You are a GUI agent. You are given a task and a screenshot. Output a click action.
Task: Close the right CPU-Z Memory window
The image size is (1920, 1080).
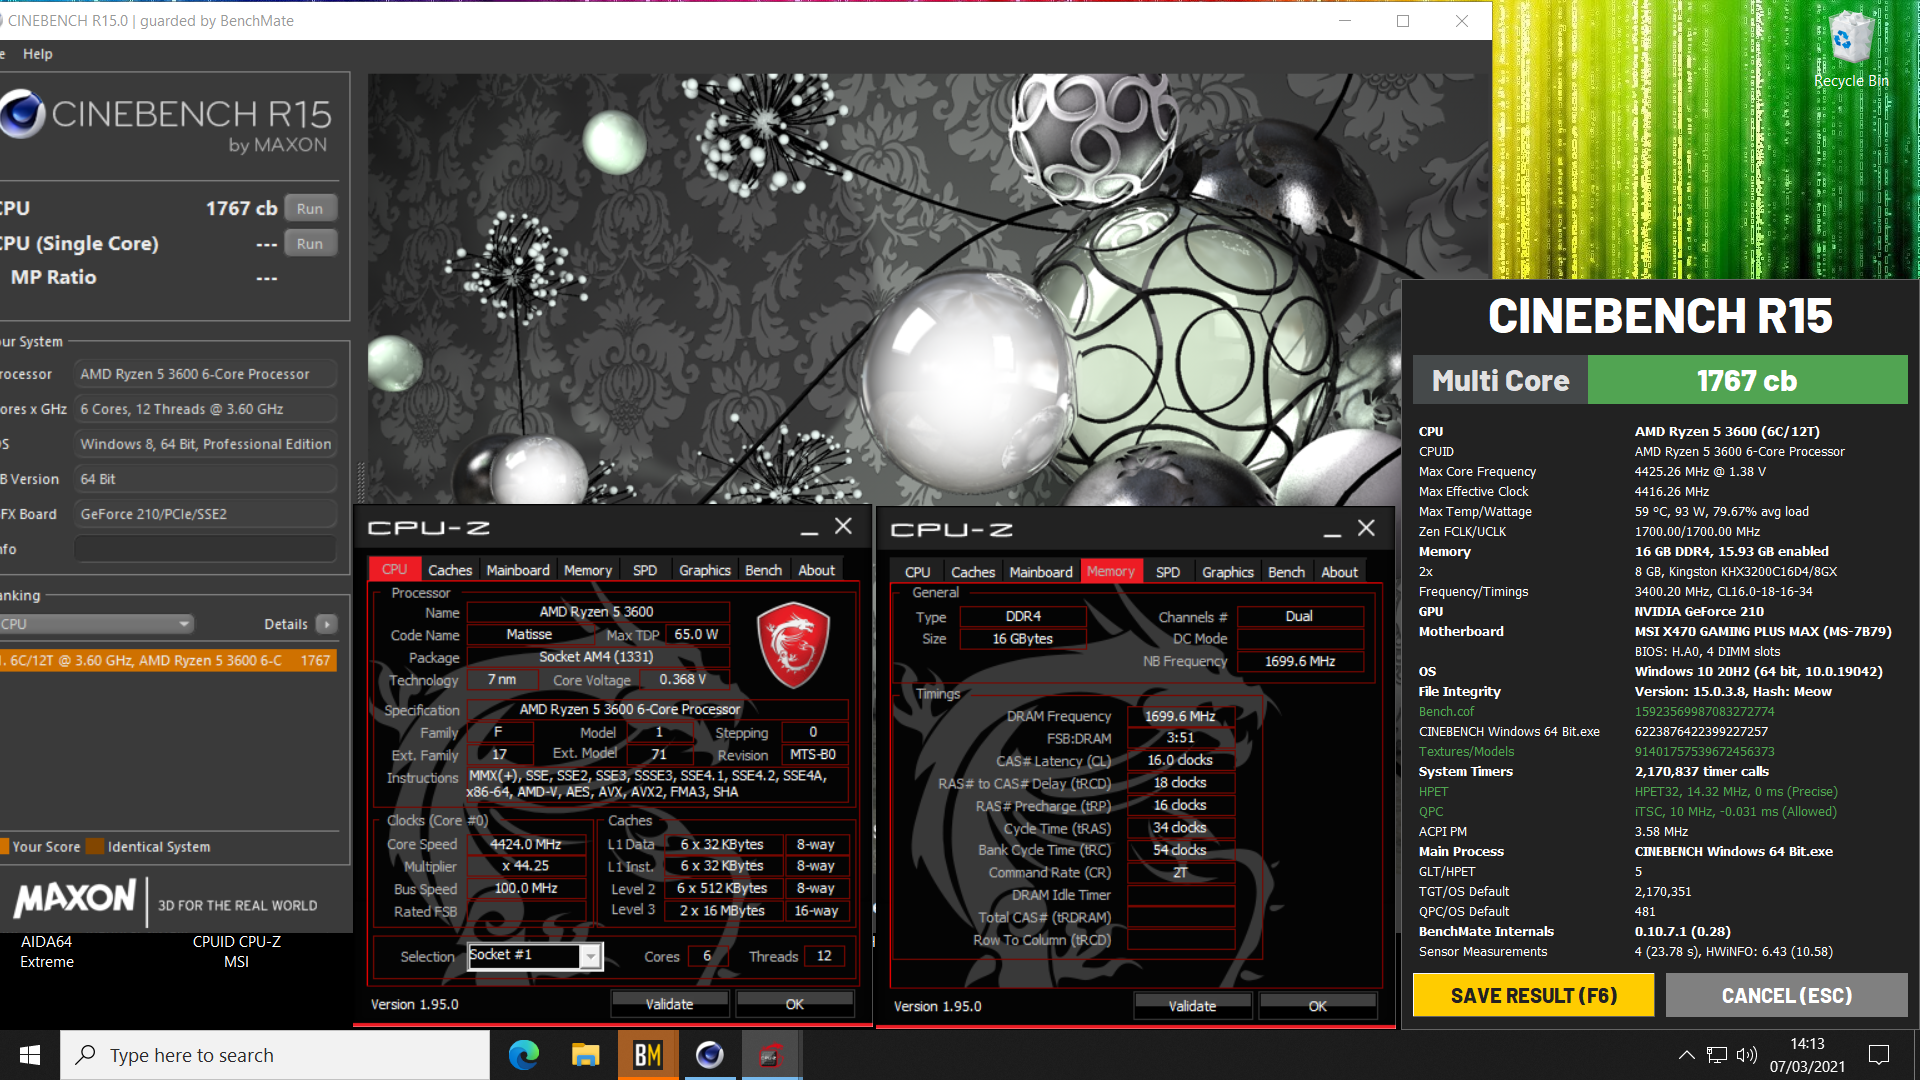pos(1367,528)
